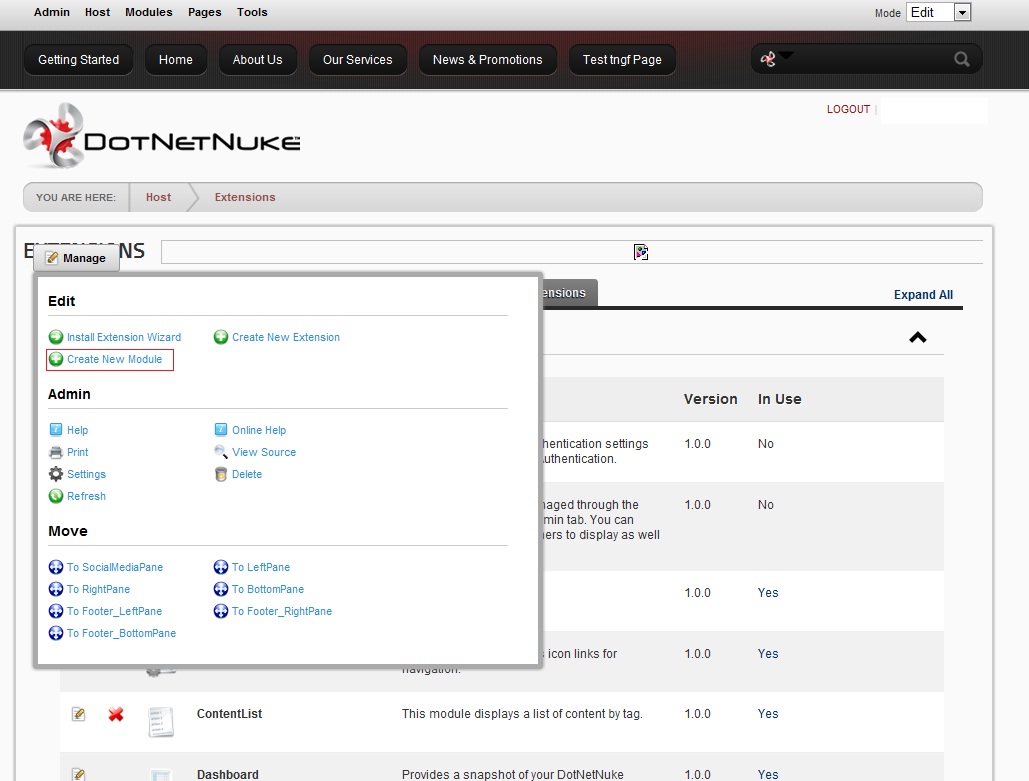Click the Expand All link
This screenshot has height=781, width=1029.
[922, 294]
